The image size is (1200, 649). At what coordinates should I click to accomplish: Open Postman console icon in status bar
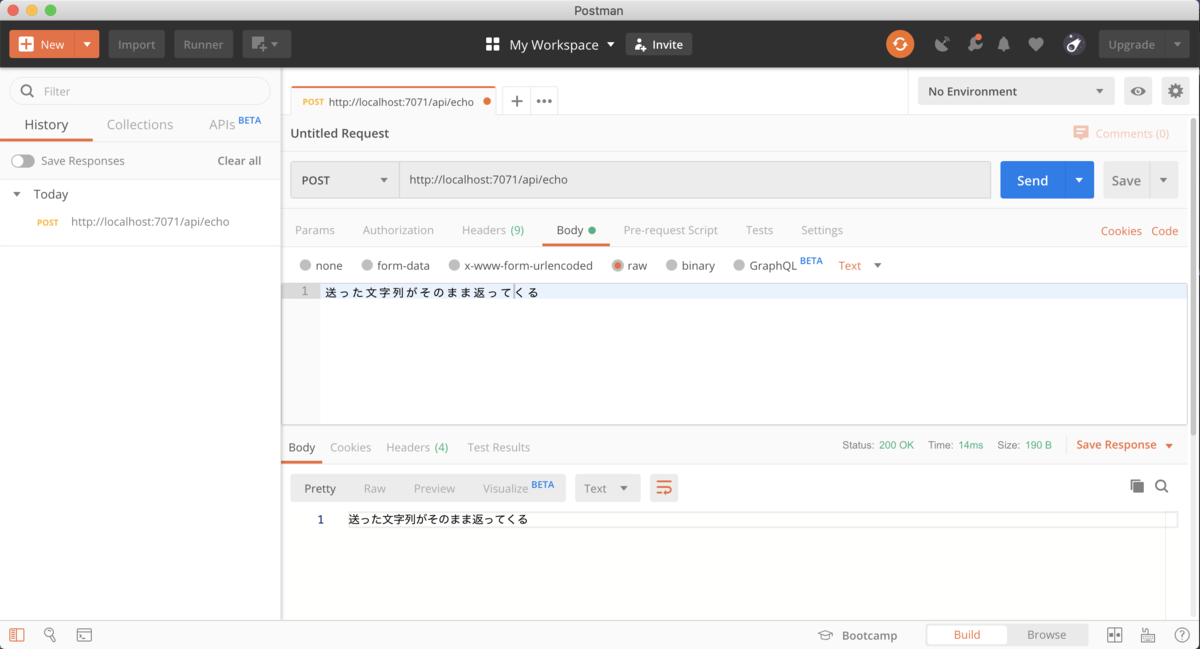pos(84,635)
